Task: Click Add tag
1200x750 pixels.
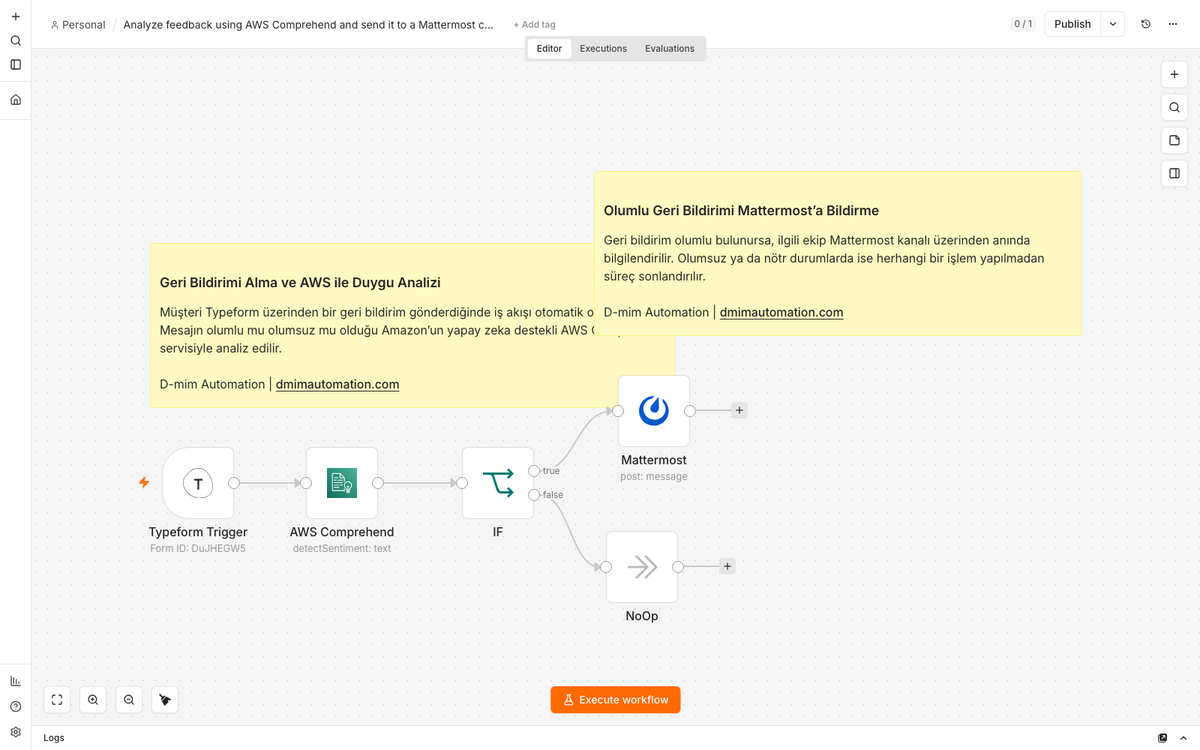Action: (x=534, y=25)
